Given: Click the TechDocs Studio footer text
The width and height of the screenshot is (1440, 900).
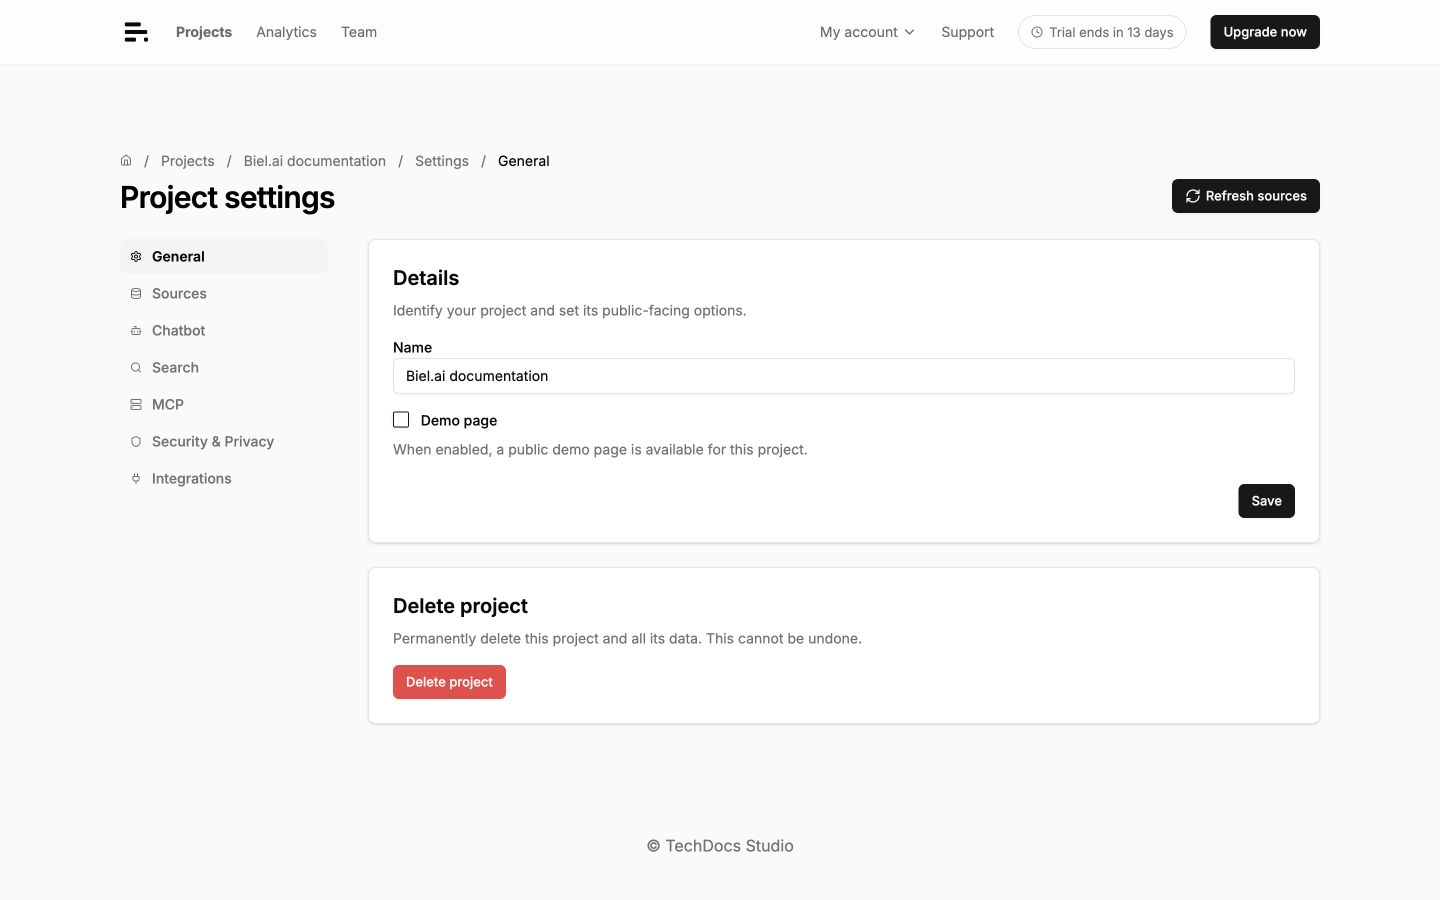Looking at the screenshot, I should point(720,846).
